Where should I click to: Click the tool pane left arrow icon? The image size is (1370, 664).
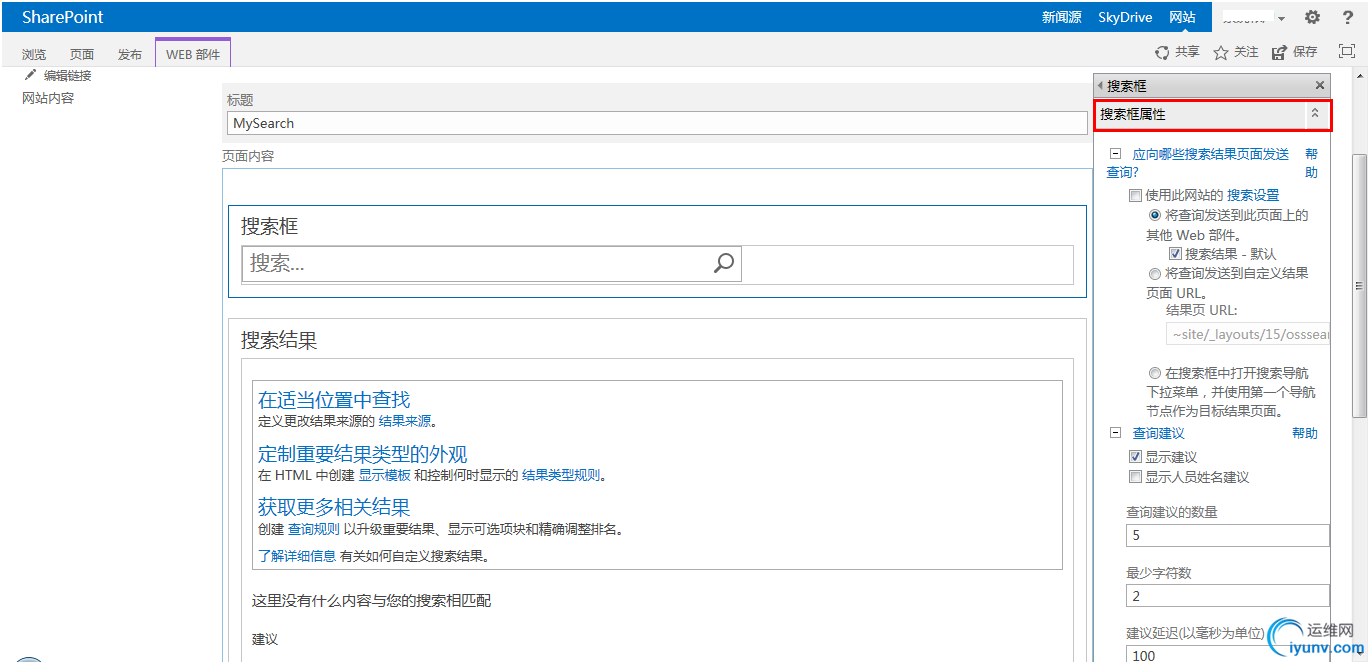(1101, 86)
